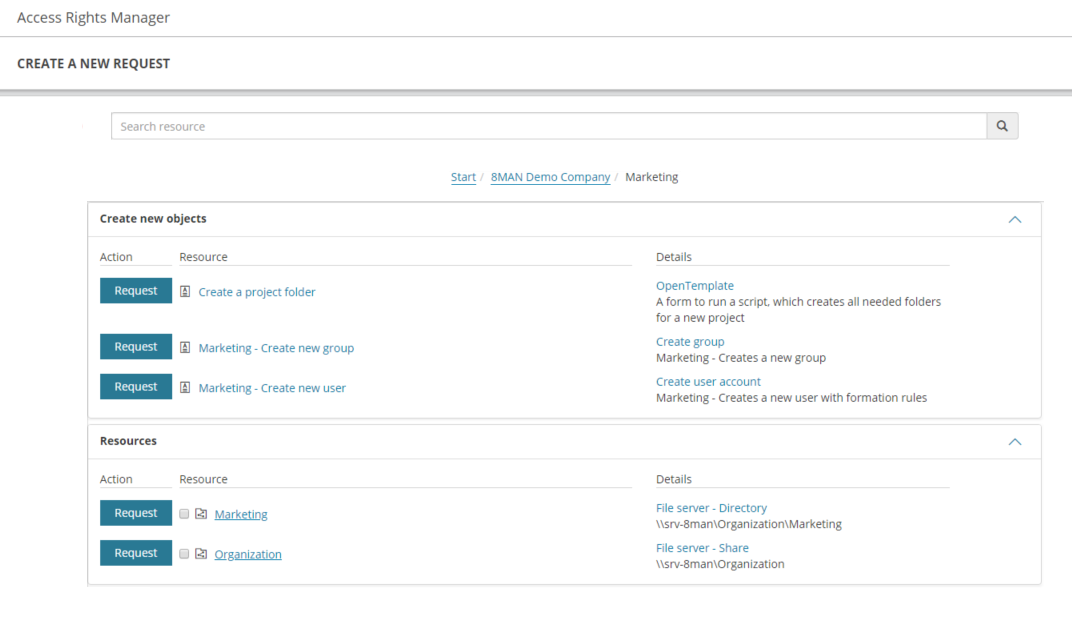Open the Organization share resource link

pyautogui.click(x=248, y=554)
